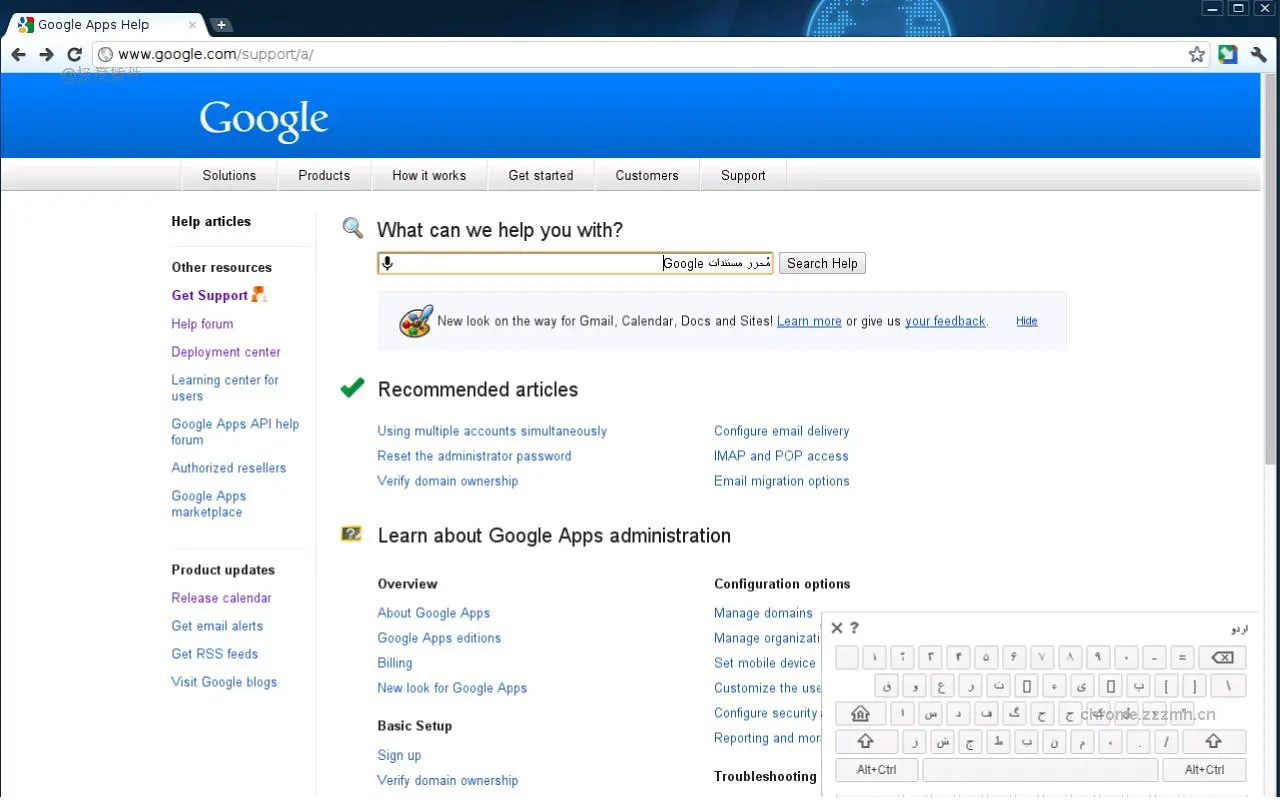Click the browser forward arrow
This screenshot has width=1280, height=800.
(46, 54)
